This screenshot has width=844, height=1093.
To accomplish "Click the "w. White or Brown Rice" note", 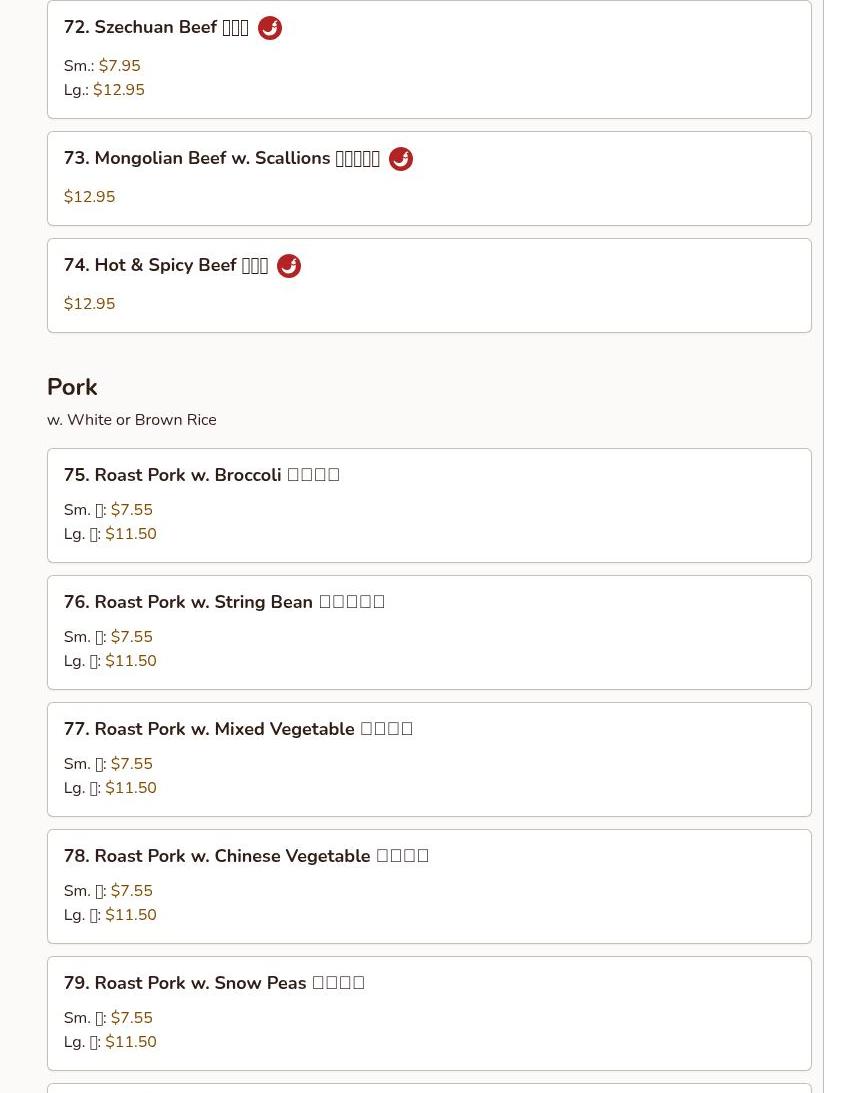I will [x=132, y=420].
